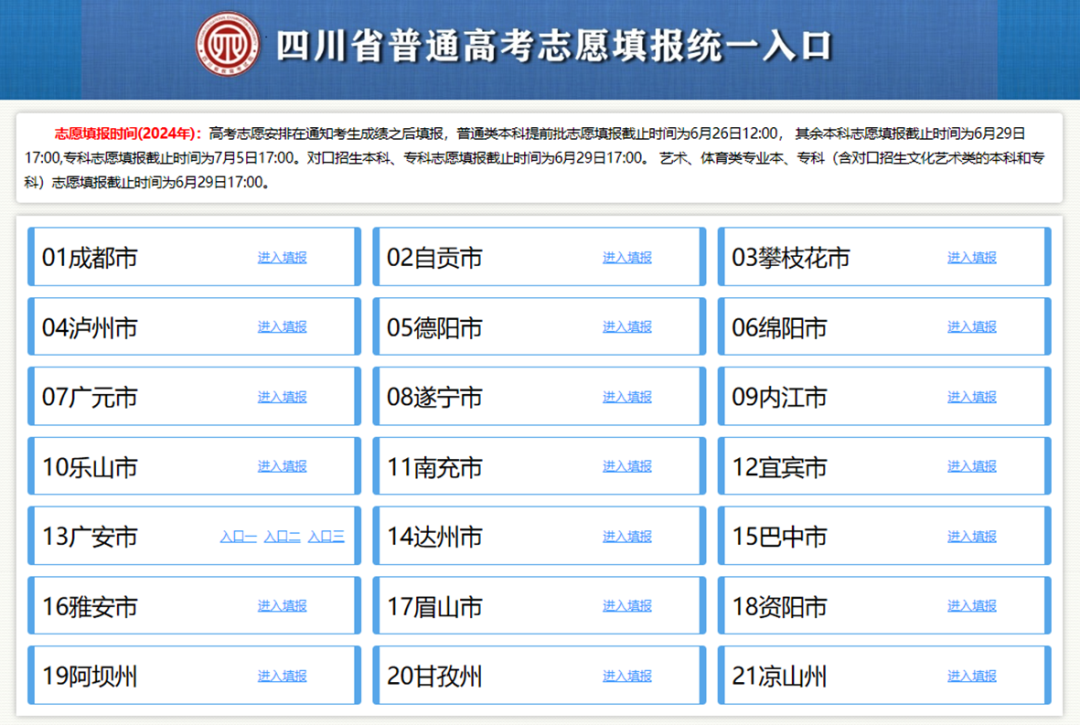Click 进入填报 next to 10乐山市

point(281,466)
